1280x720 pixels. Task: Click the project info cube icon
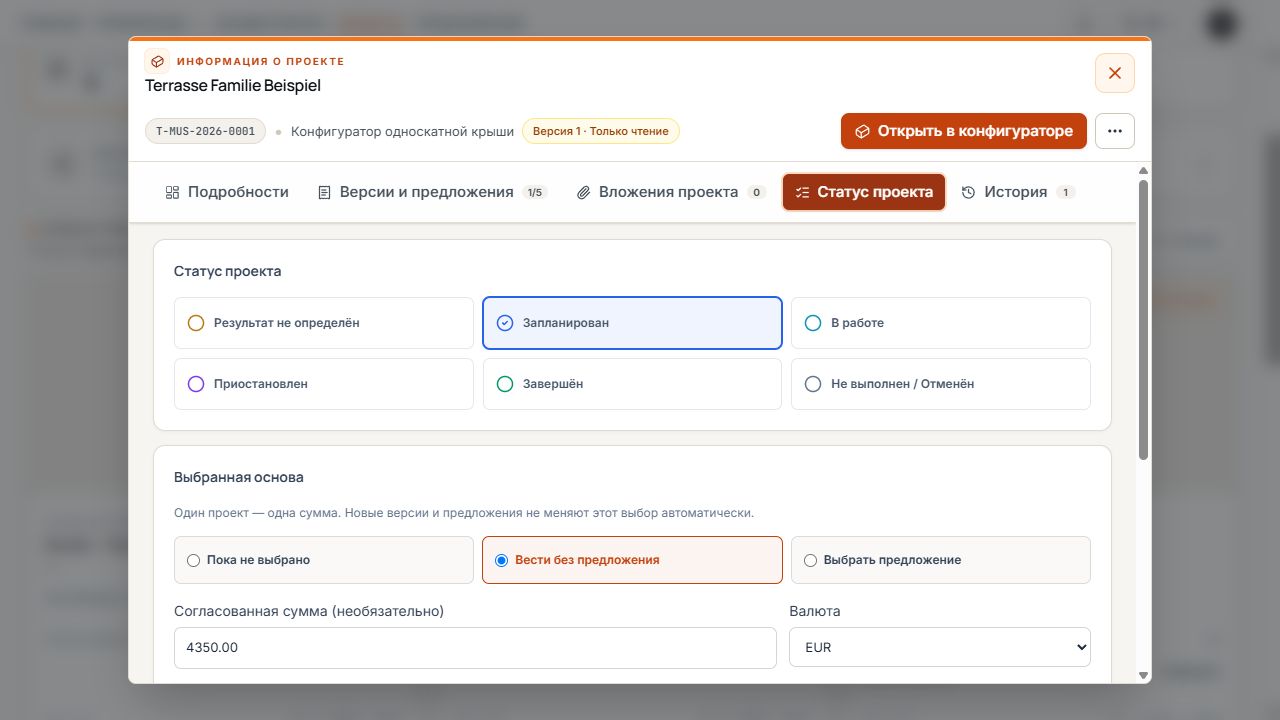tap(157, 61)
